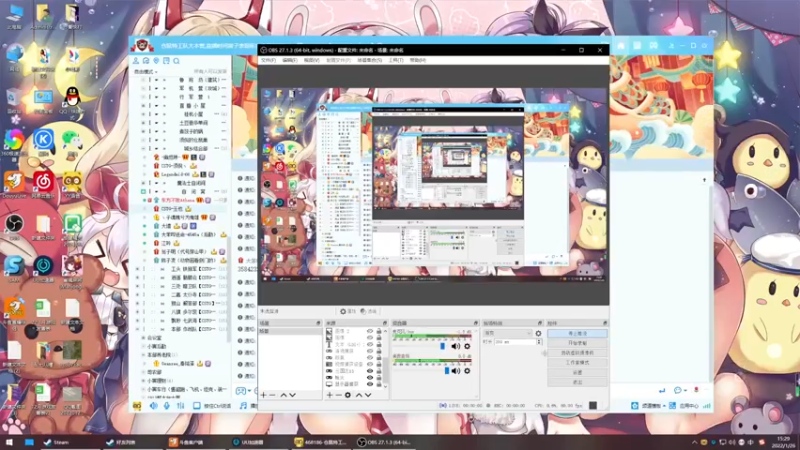Screen dimensions: 800x450
Task: Open OBS 帮助(H) menu
Action: coord(417,60)
